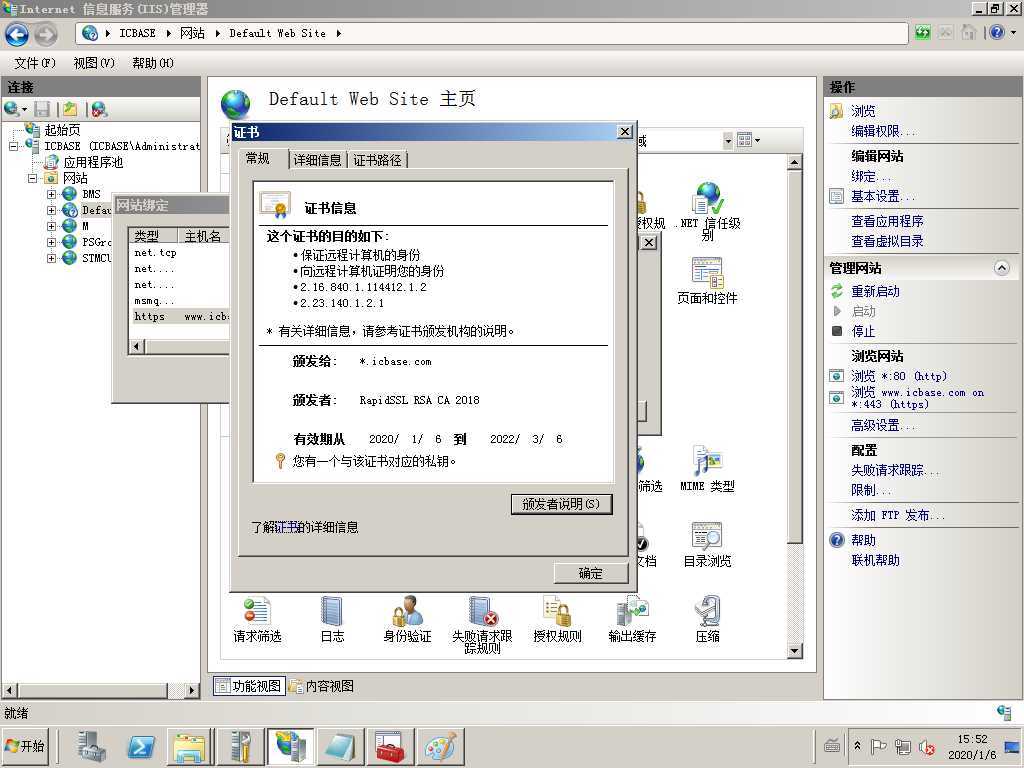This screenshot has width=1024, height=768.
Task: Click the 颁发者说明(S) button
Action: [x=561, y=504]
